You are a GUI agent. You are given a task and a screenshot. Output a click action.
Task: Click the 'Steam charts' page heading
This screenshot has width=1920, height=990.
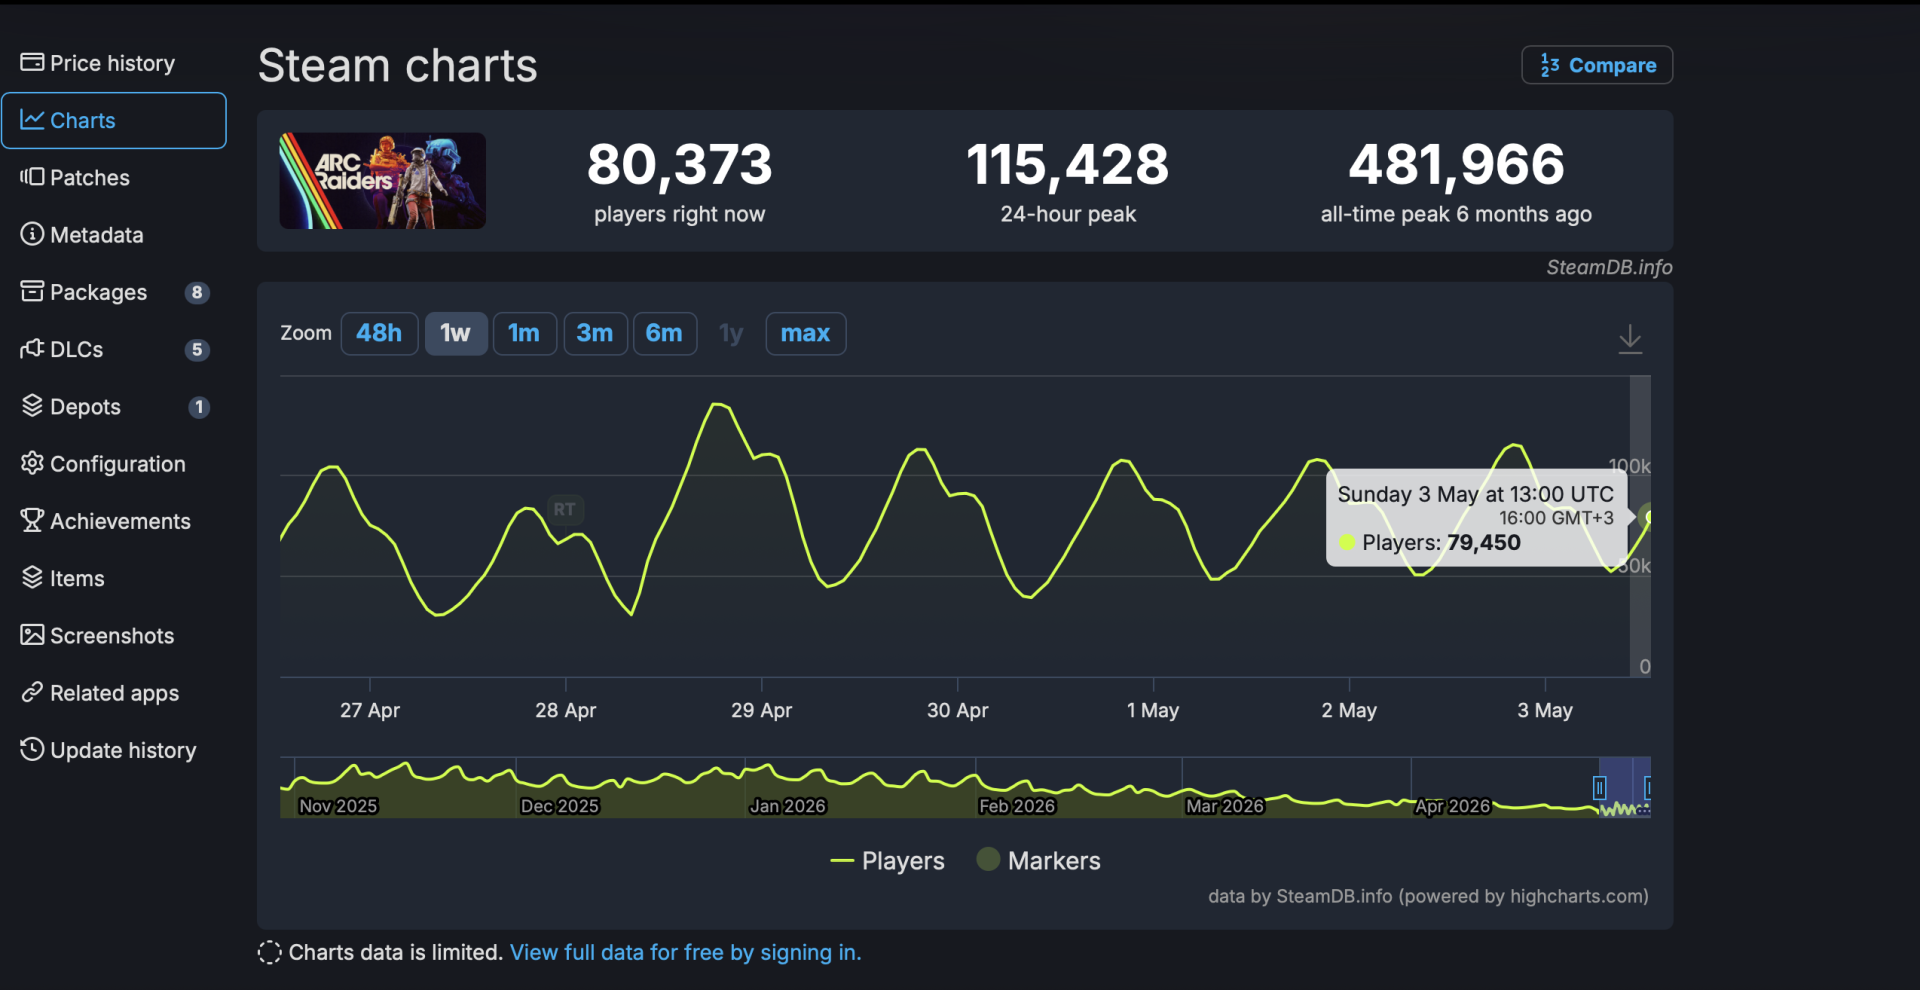398,66
